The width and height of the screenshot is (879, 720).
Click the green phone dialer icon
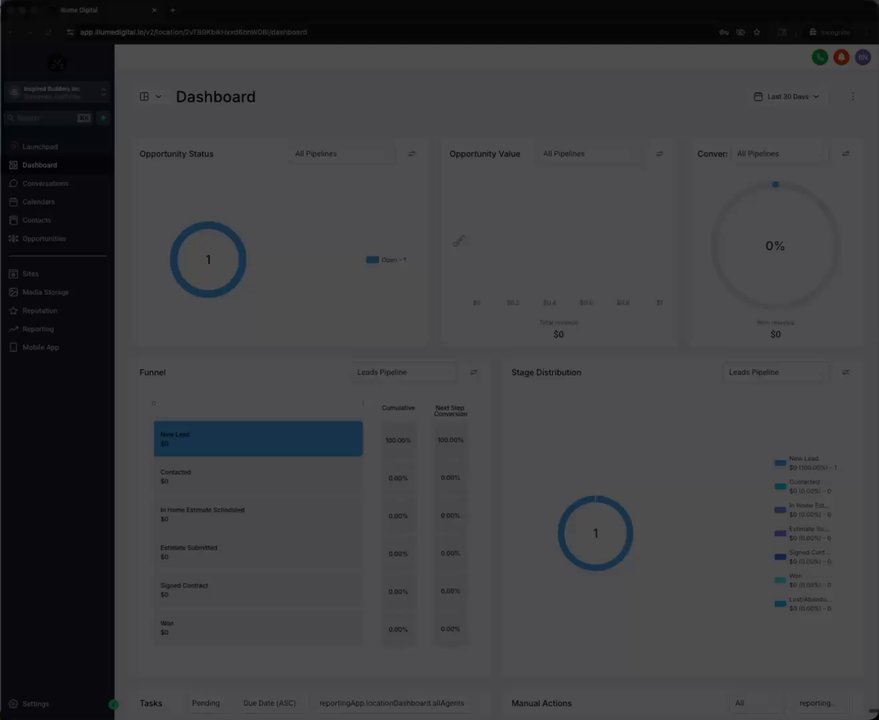click(820, 57)
